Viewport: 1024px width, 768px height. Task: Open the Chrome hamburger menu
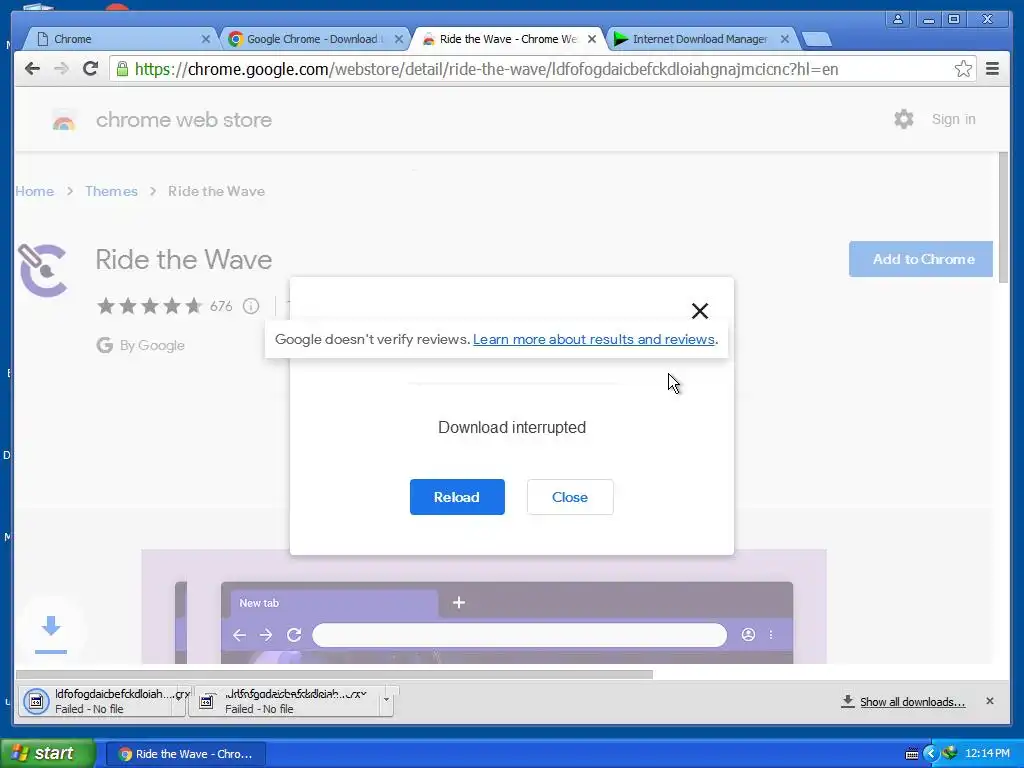tap(992, 69)
